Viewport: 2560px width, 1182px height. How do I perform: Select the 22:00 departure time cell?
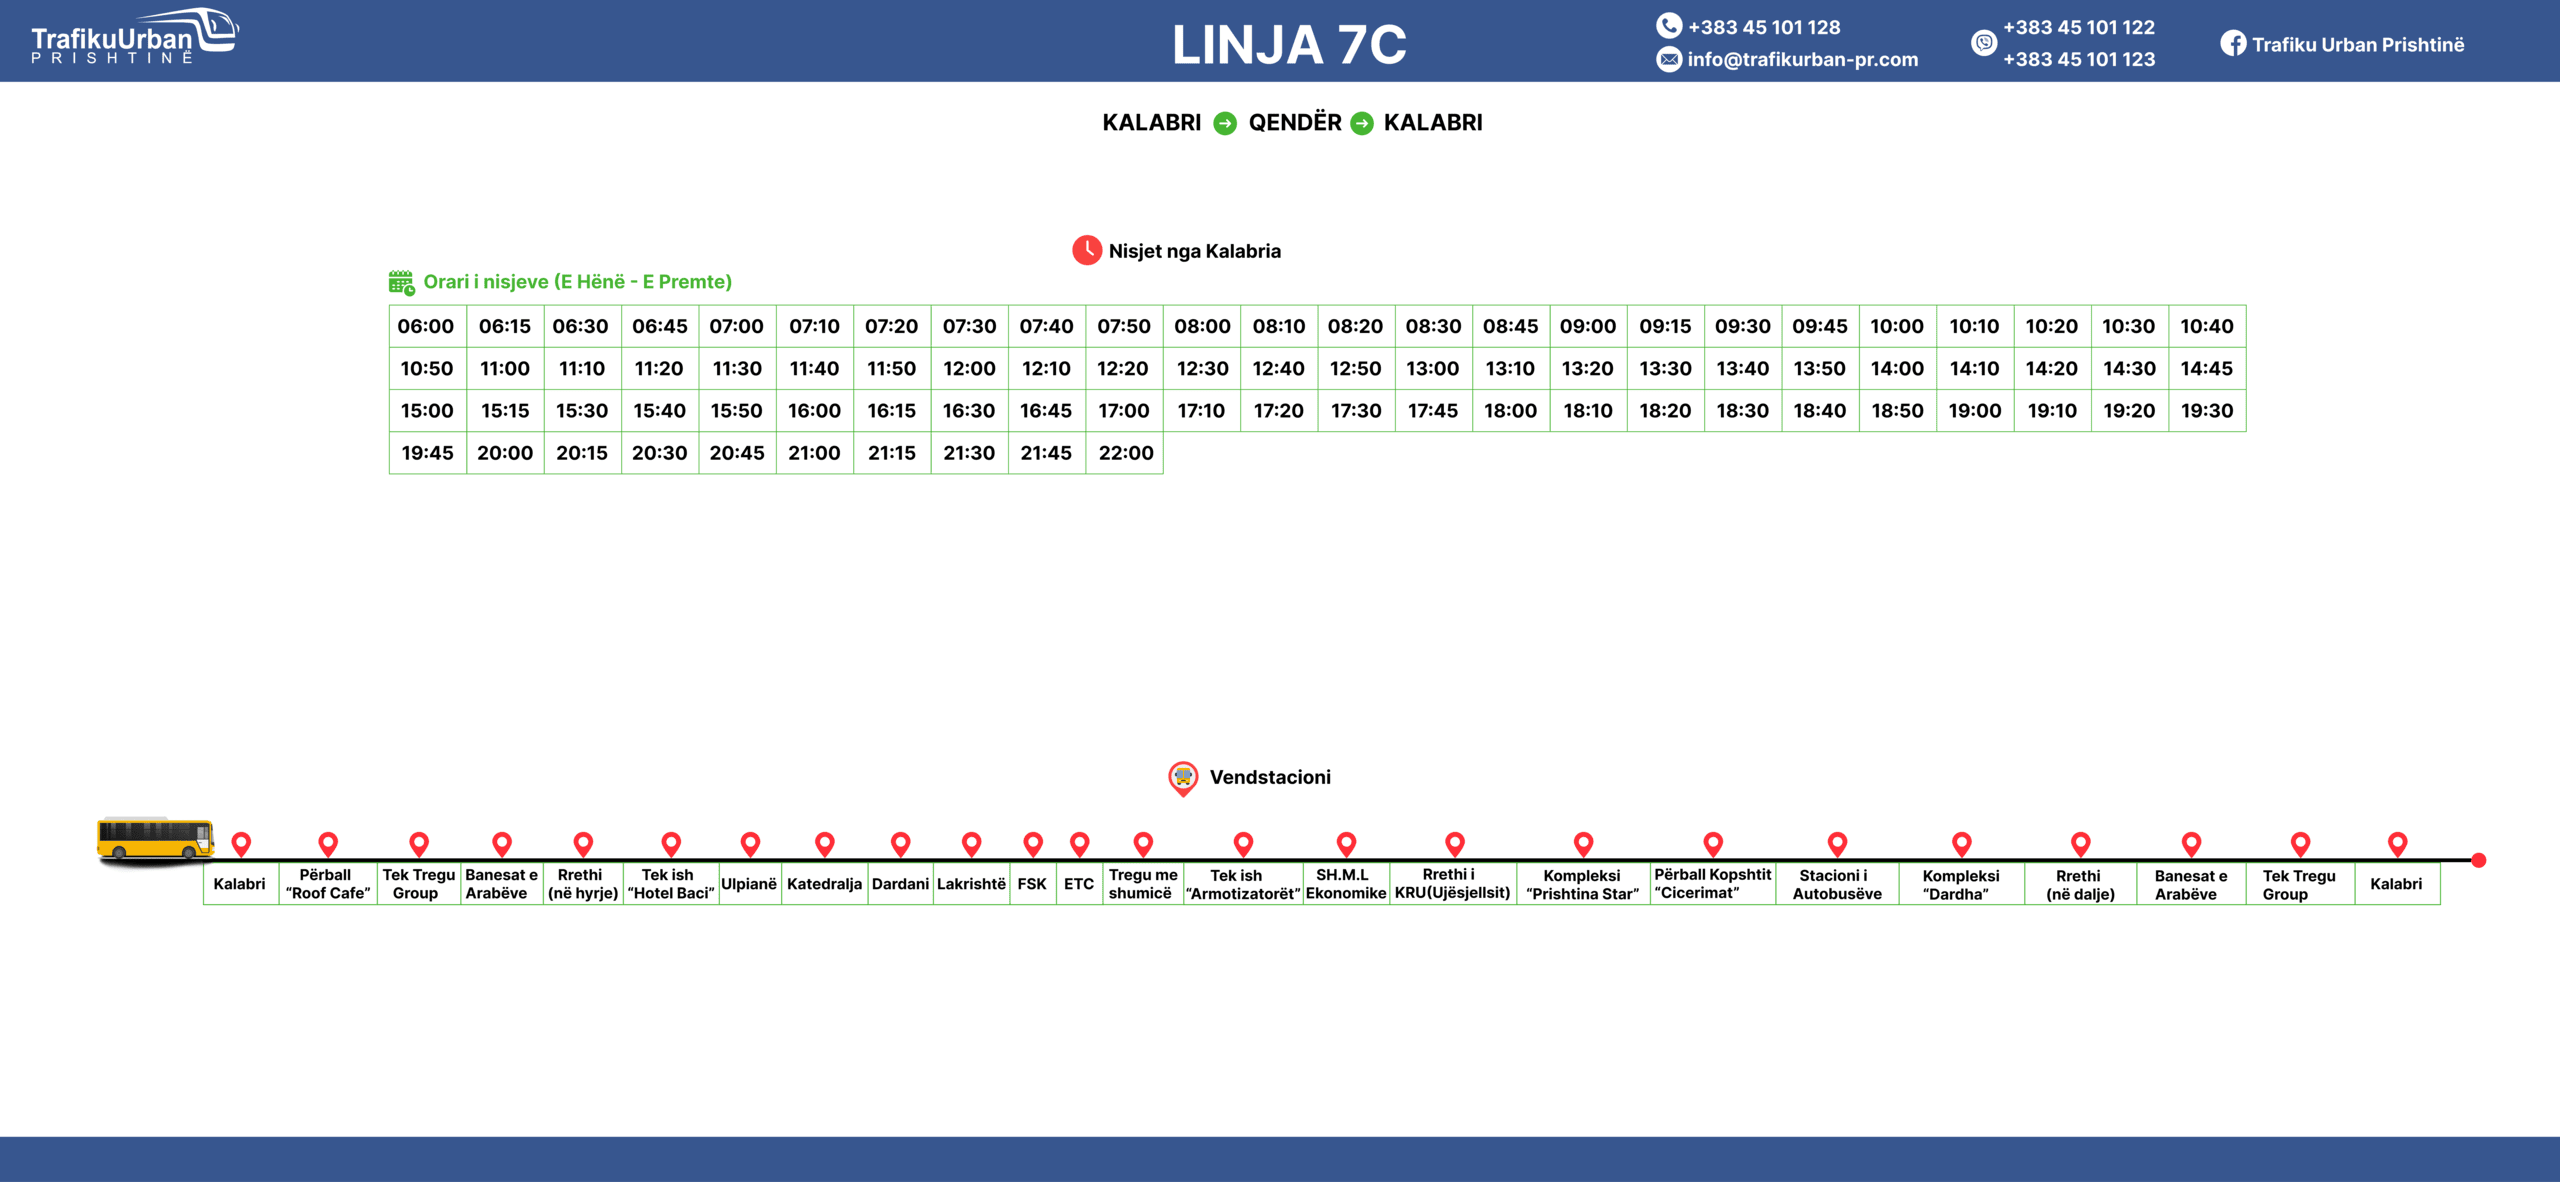click(x=1125, y=453)
